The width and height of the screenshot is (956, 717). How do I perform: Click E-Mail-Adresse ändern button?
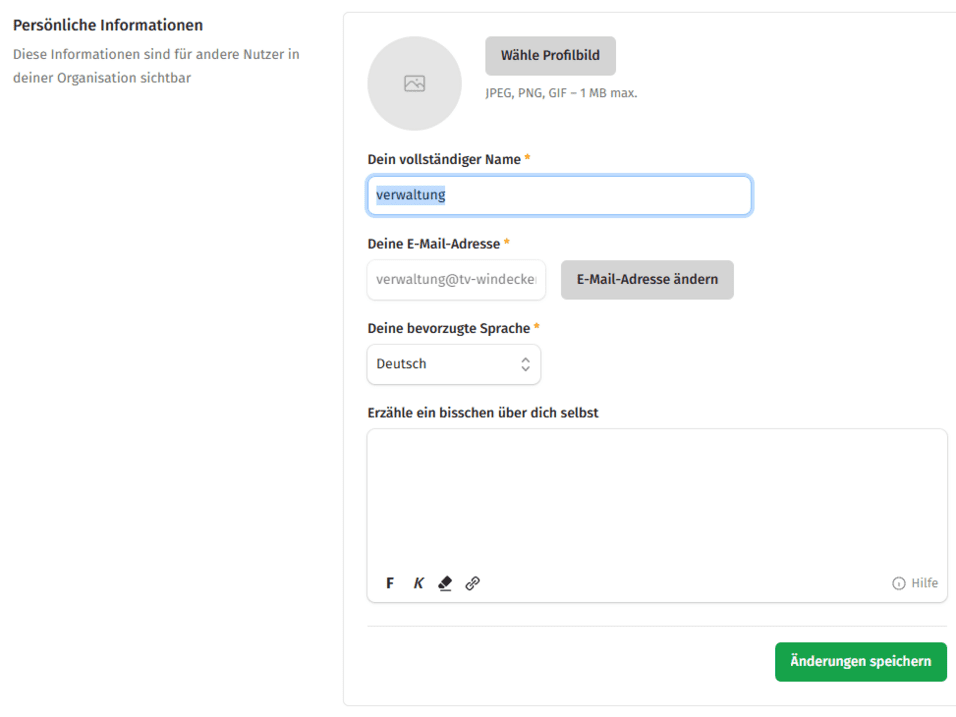647,280
